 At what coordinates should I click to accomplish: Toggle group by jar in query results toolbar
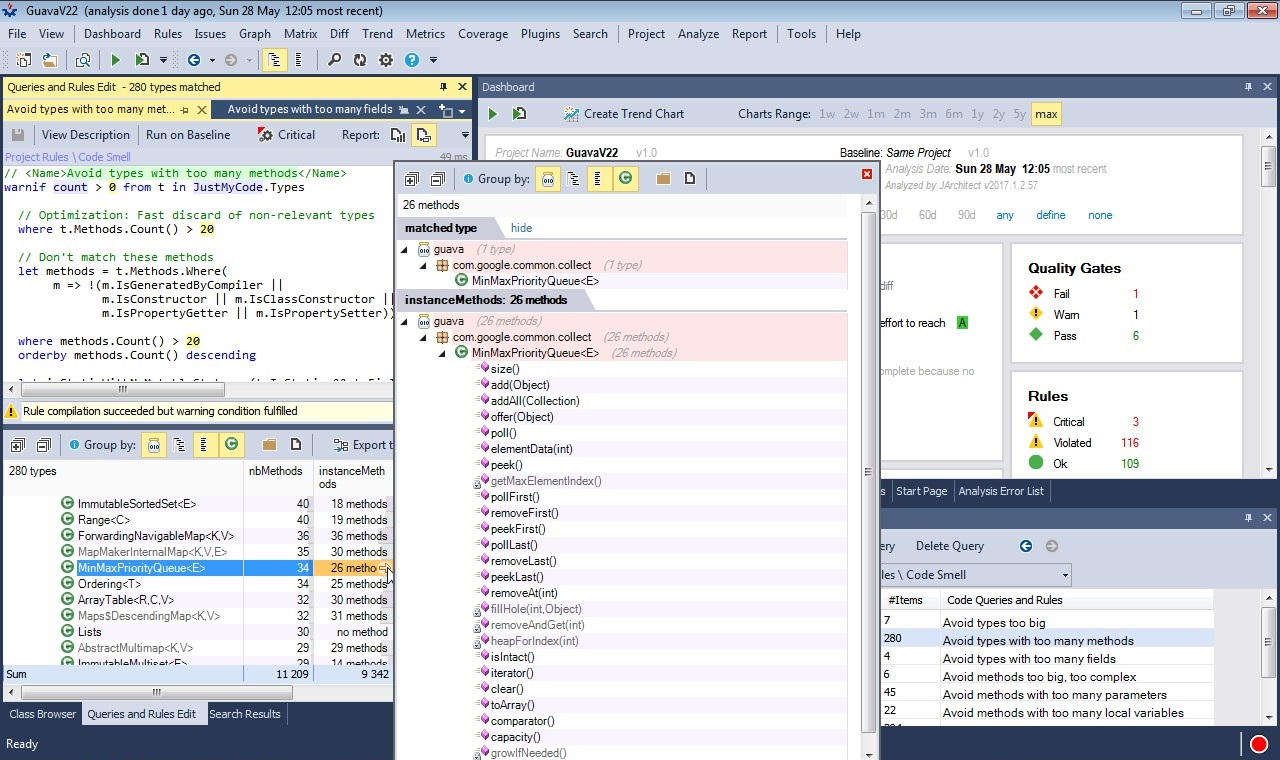pos(154,445)
